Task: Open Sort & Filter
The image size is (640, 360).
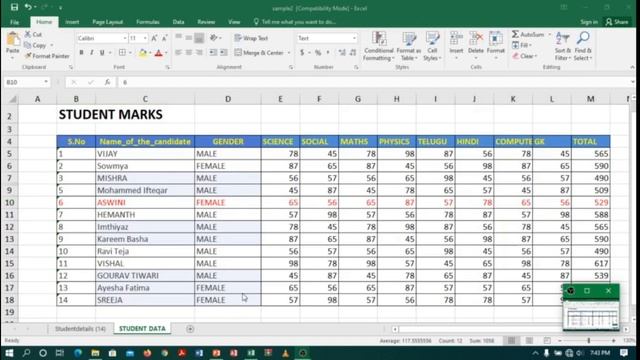Action: click(563, 46)
